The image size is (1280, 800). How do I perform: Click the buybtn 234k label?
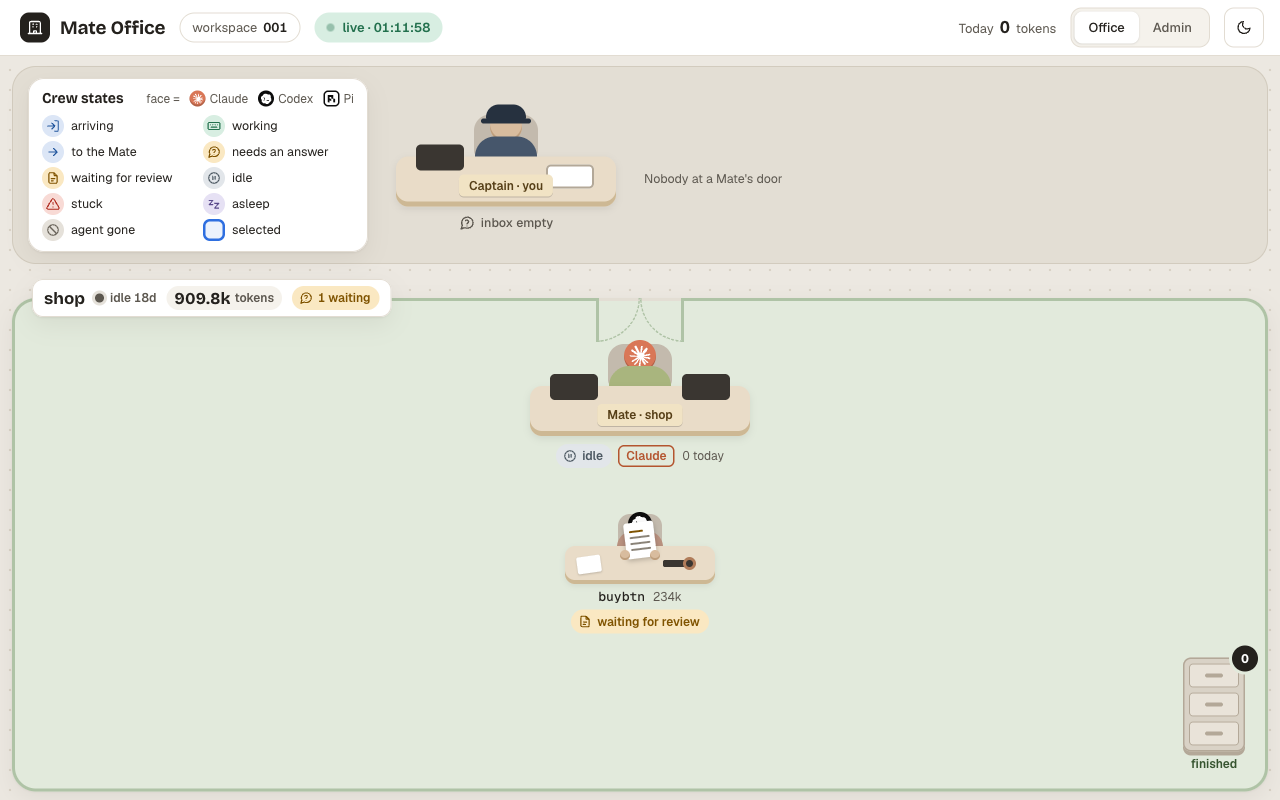[x=640, y=597]
